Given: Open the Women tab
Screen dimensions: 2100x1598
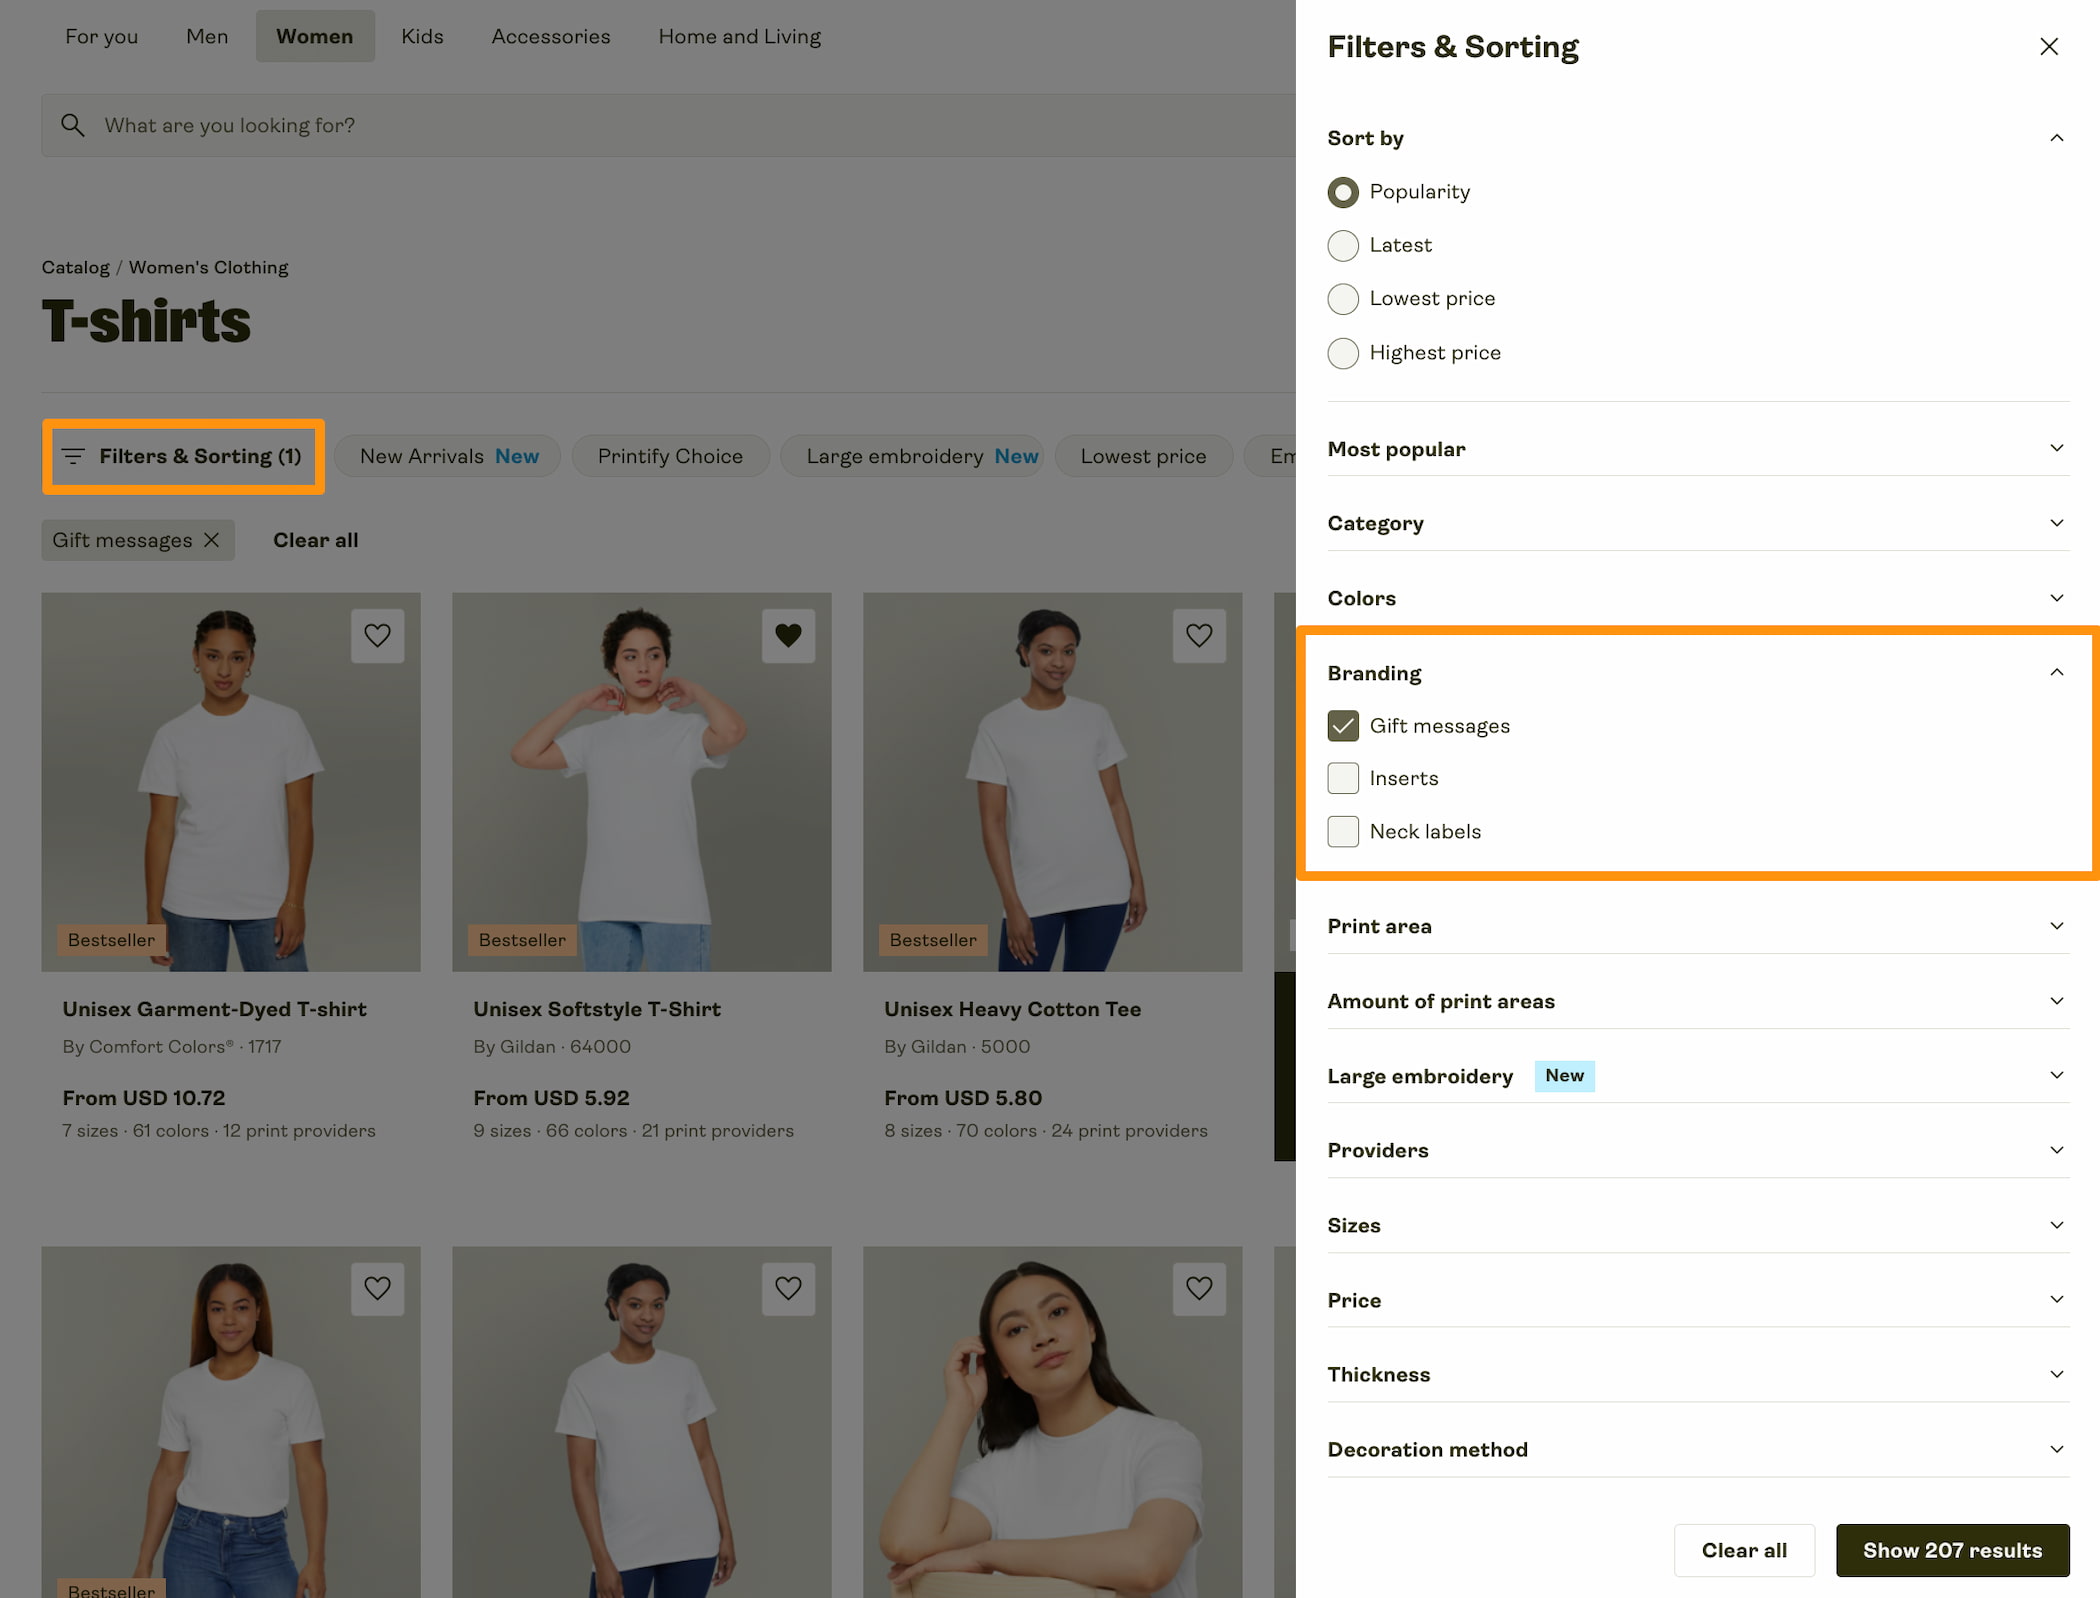Looking at the screenshot, I should (315, 36).
